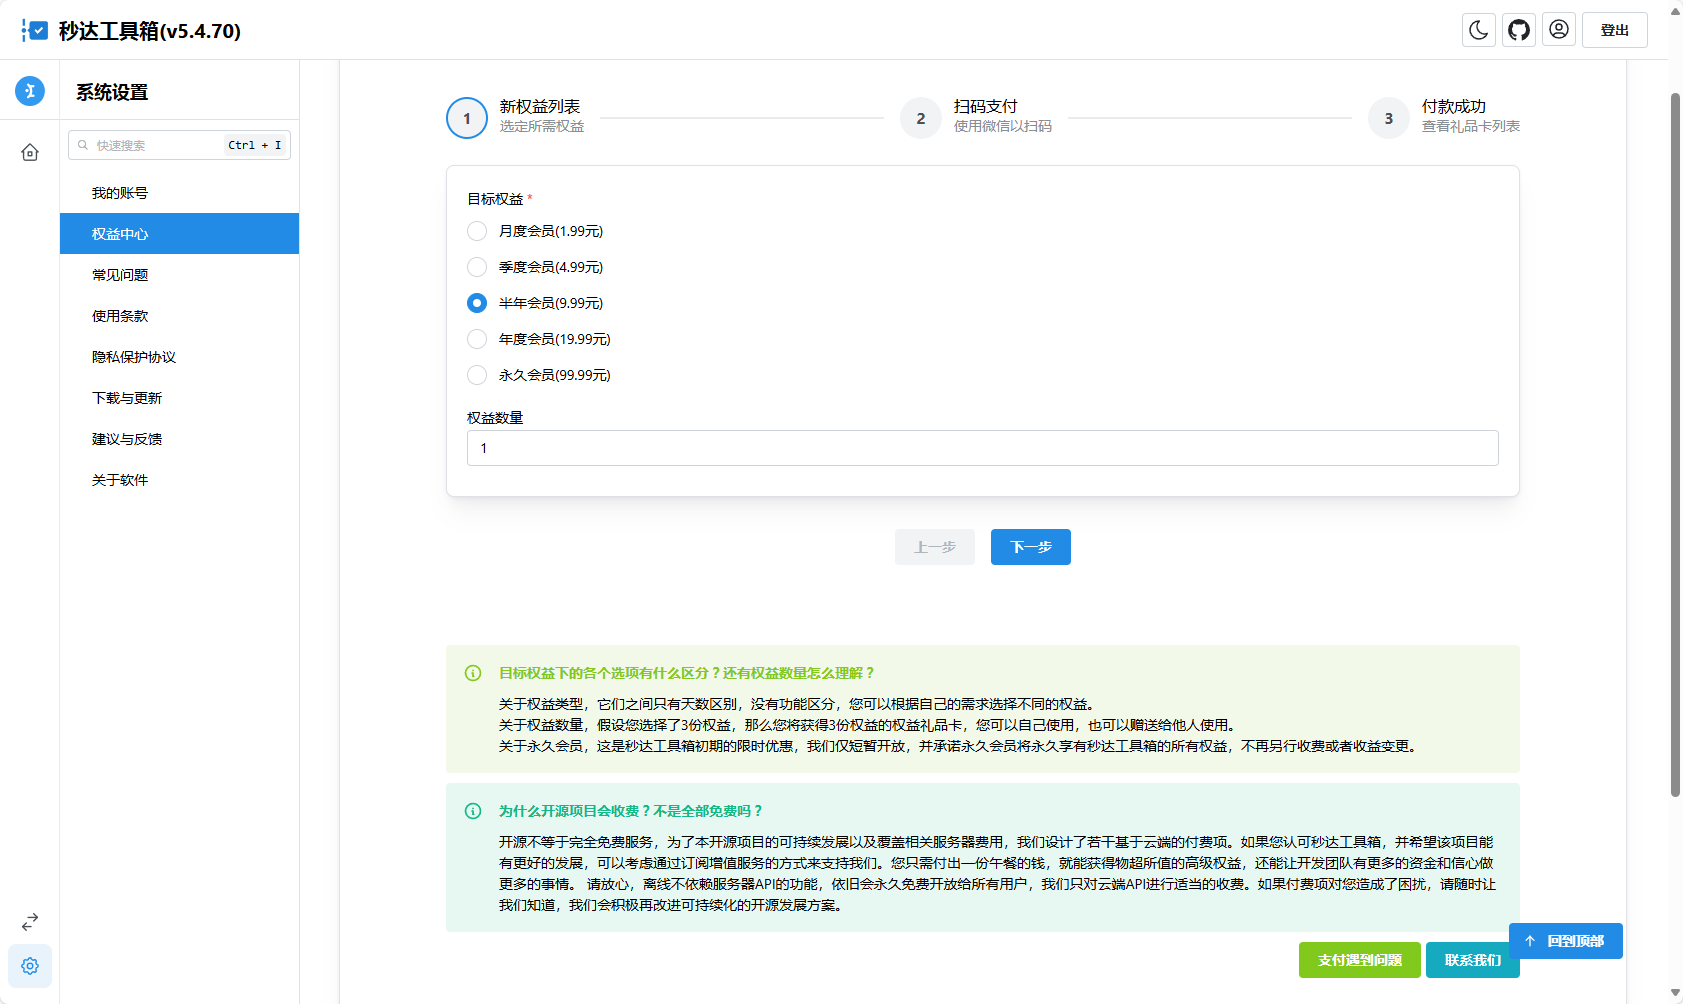Click the swap arrows sidebar icon
Screen dimensions: 1683x1004
[x=30, y=921]
